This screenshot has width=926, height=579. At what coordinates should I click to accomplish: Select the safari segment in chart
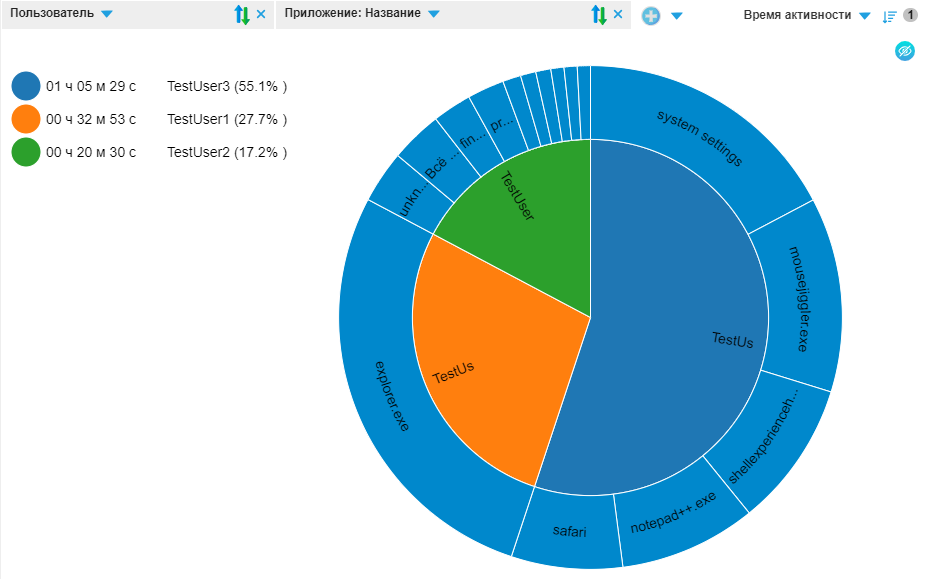pyautogui.click(x=570, y=530)
